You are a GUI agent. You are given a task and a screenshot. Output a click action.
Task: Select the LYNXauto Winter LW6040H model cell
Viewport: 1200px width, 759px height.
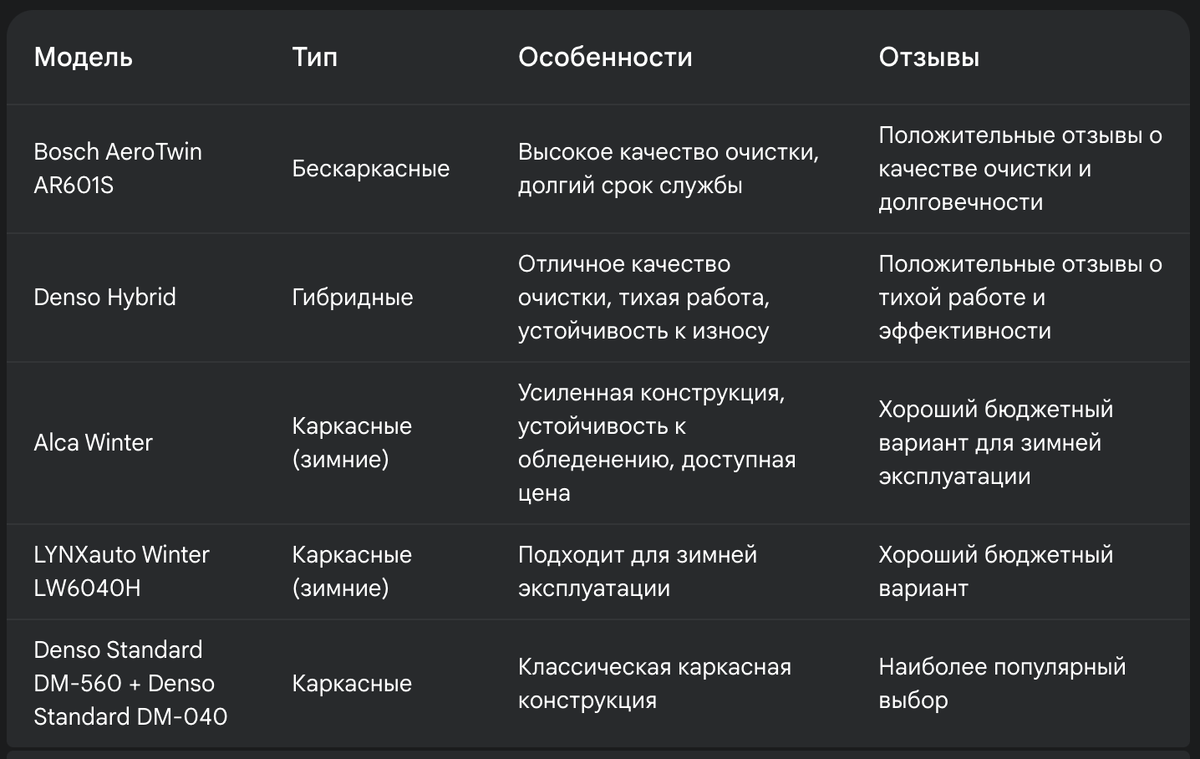[122, 571]
